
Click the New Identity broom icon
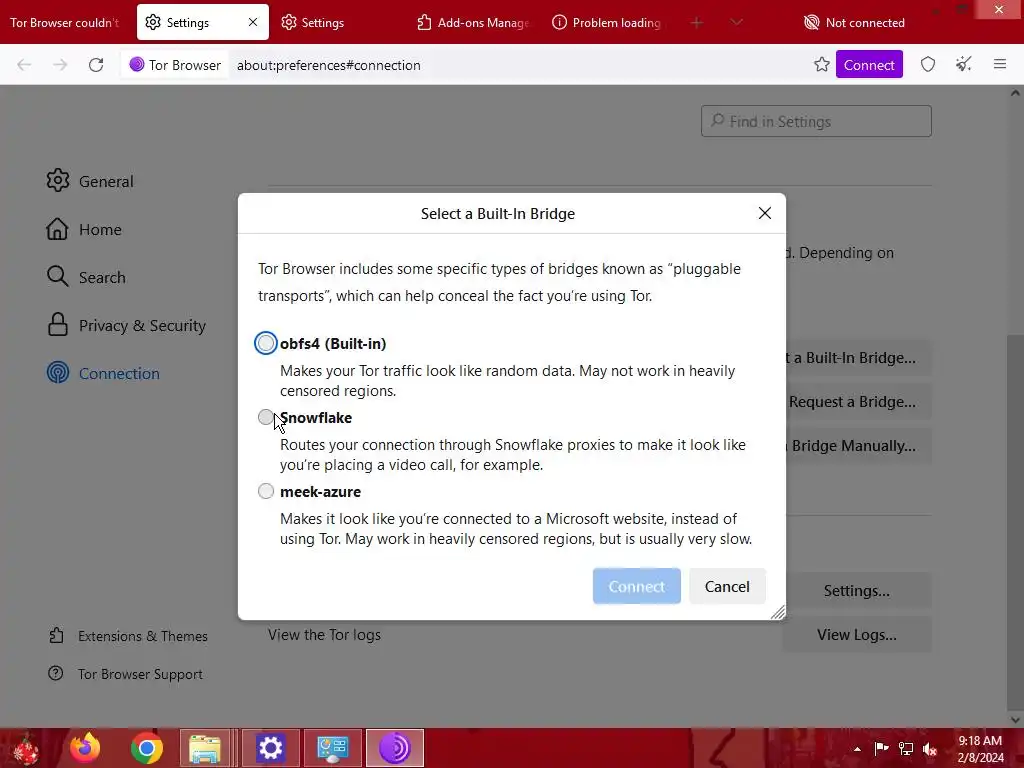[x=964, y=65]
